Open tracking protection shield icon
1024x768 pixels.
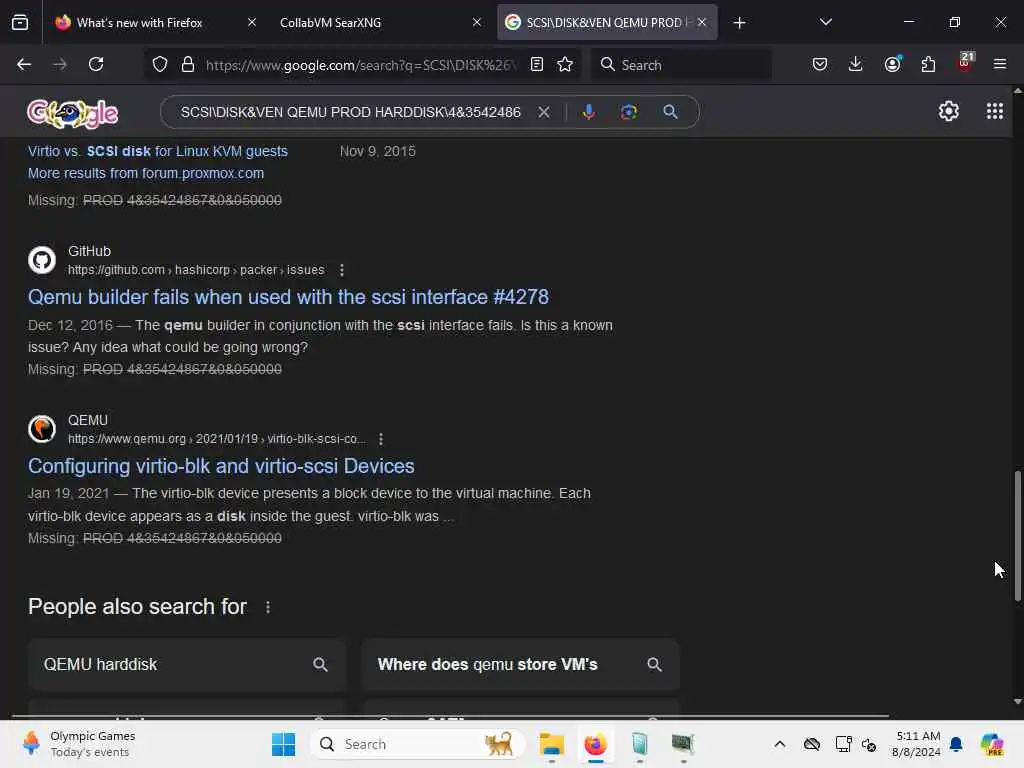tap(160, 64)
